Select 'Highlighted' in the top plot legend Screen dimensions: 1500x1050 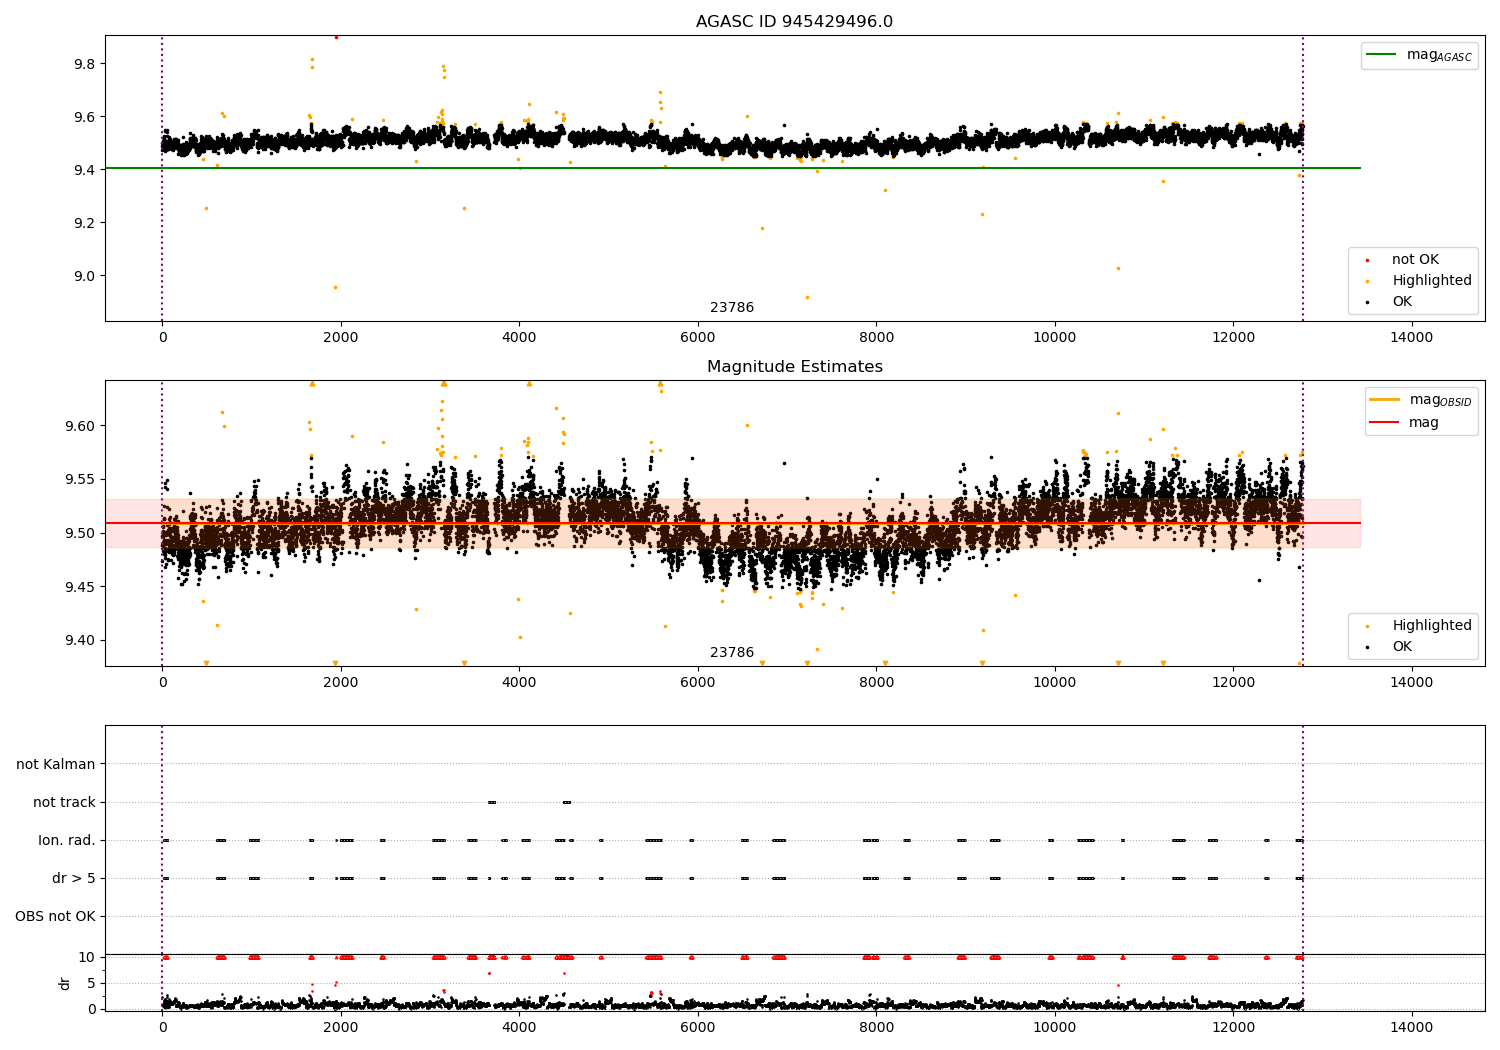(1432, 281)
